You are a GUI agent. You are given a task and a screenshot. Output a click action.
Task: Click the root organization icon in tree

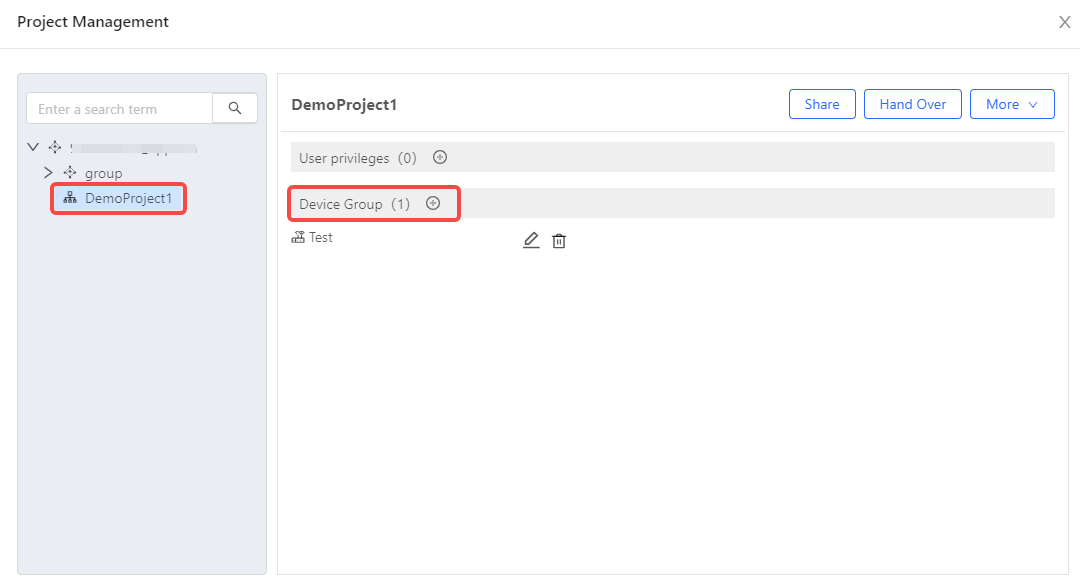click(55, 148)
